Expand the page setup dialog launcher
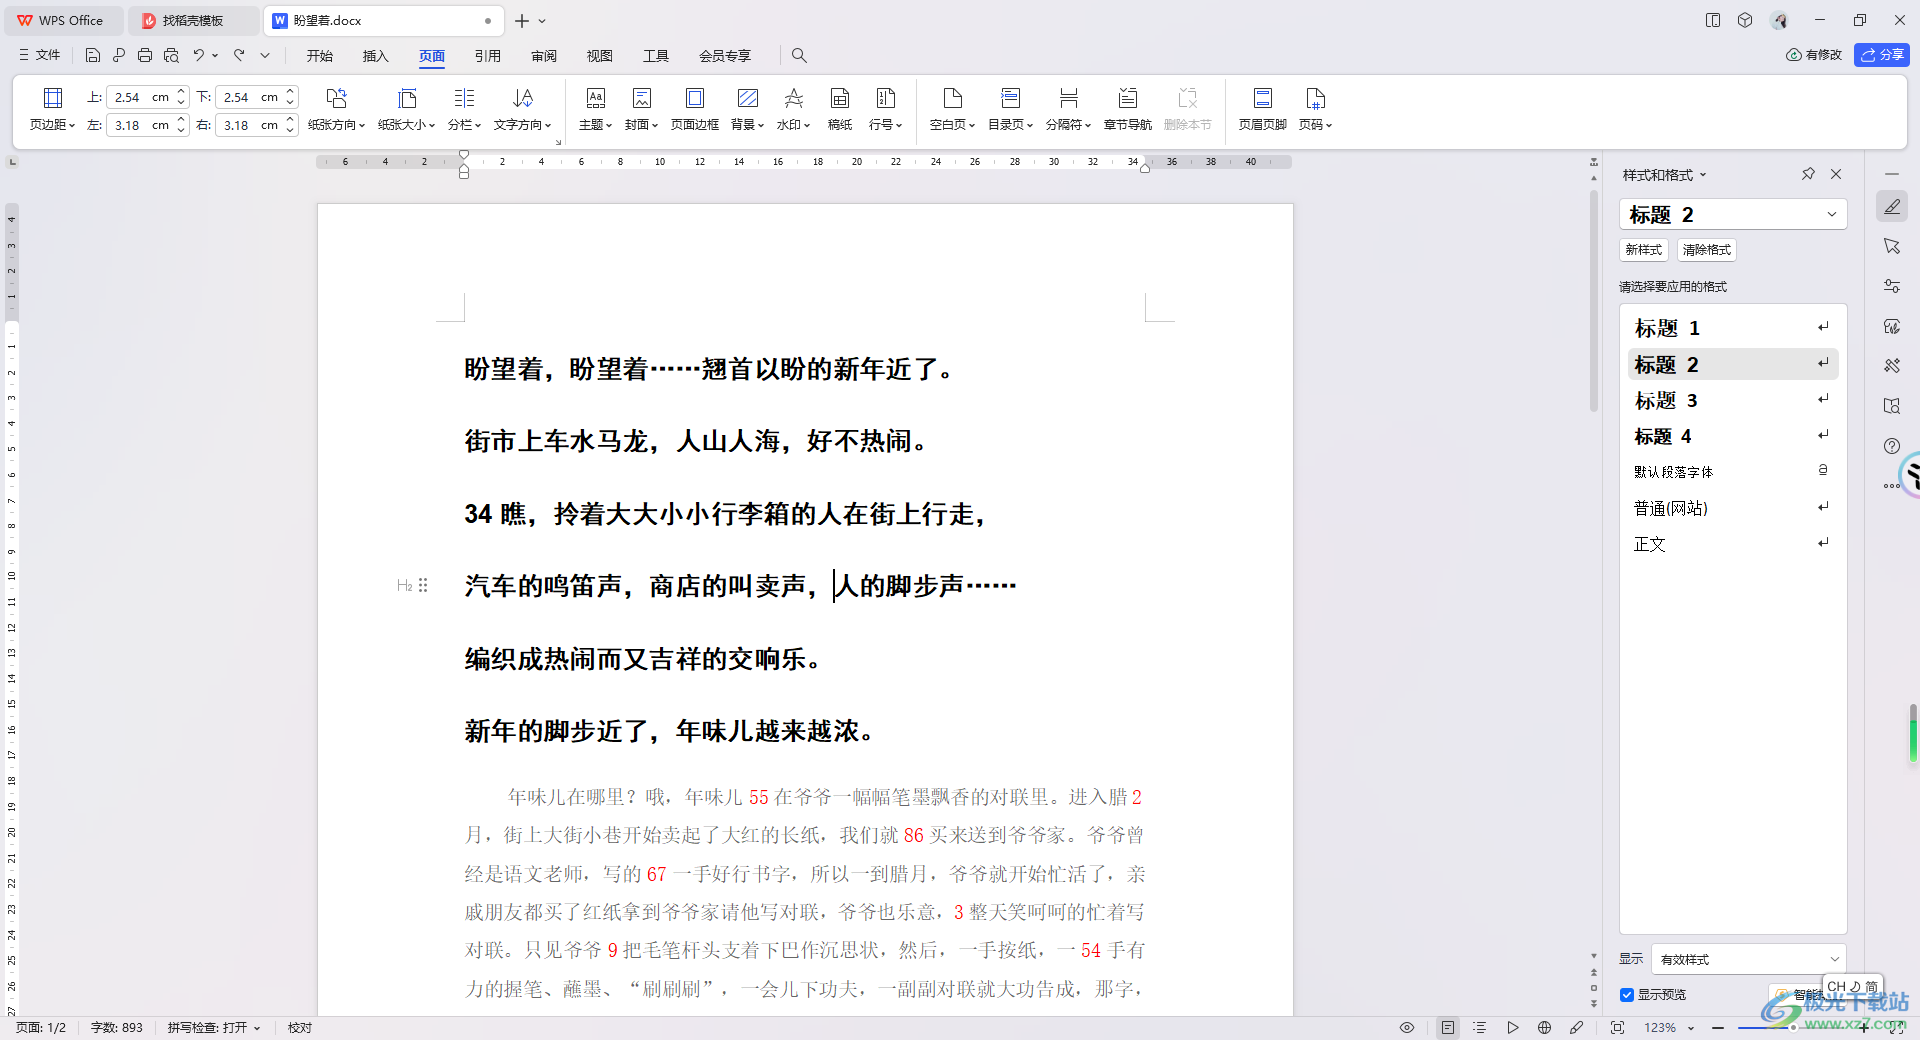1920x1040 pixels. click(x=558, y=142)
